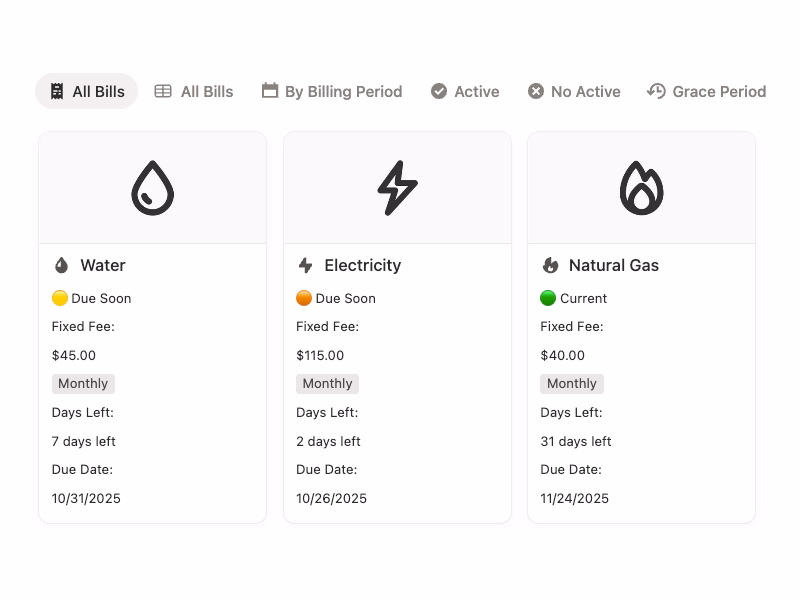Select the By Billing Period tab
The width and height of the screenshot is (800, 600).
coord(332,91)
